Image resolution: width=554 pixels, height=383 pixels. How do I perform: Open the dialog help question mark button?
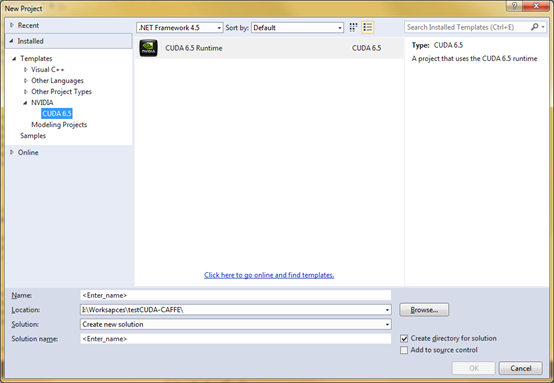click(514, 6)
